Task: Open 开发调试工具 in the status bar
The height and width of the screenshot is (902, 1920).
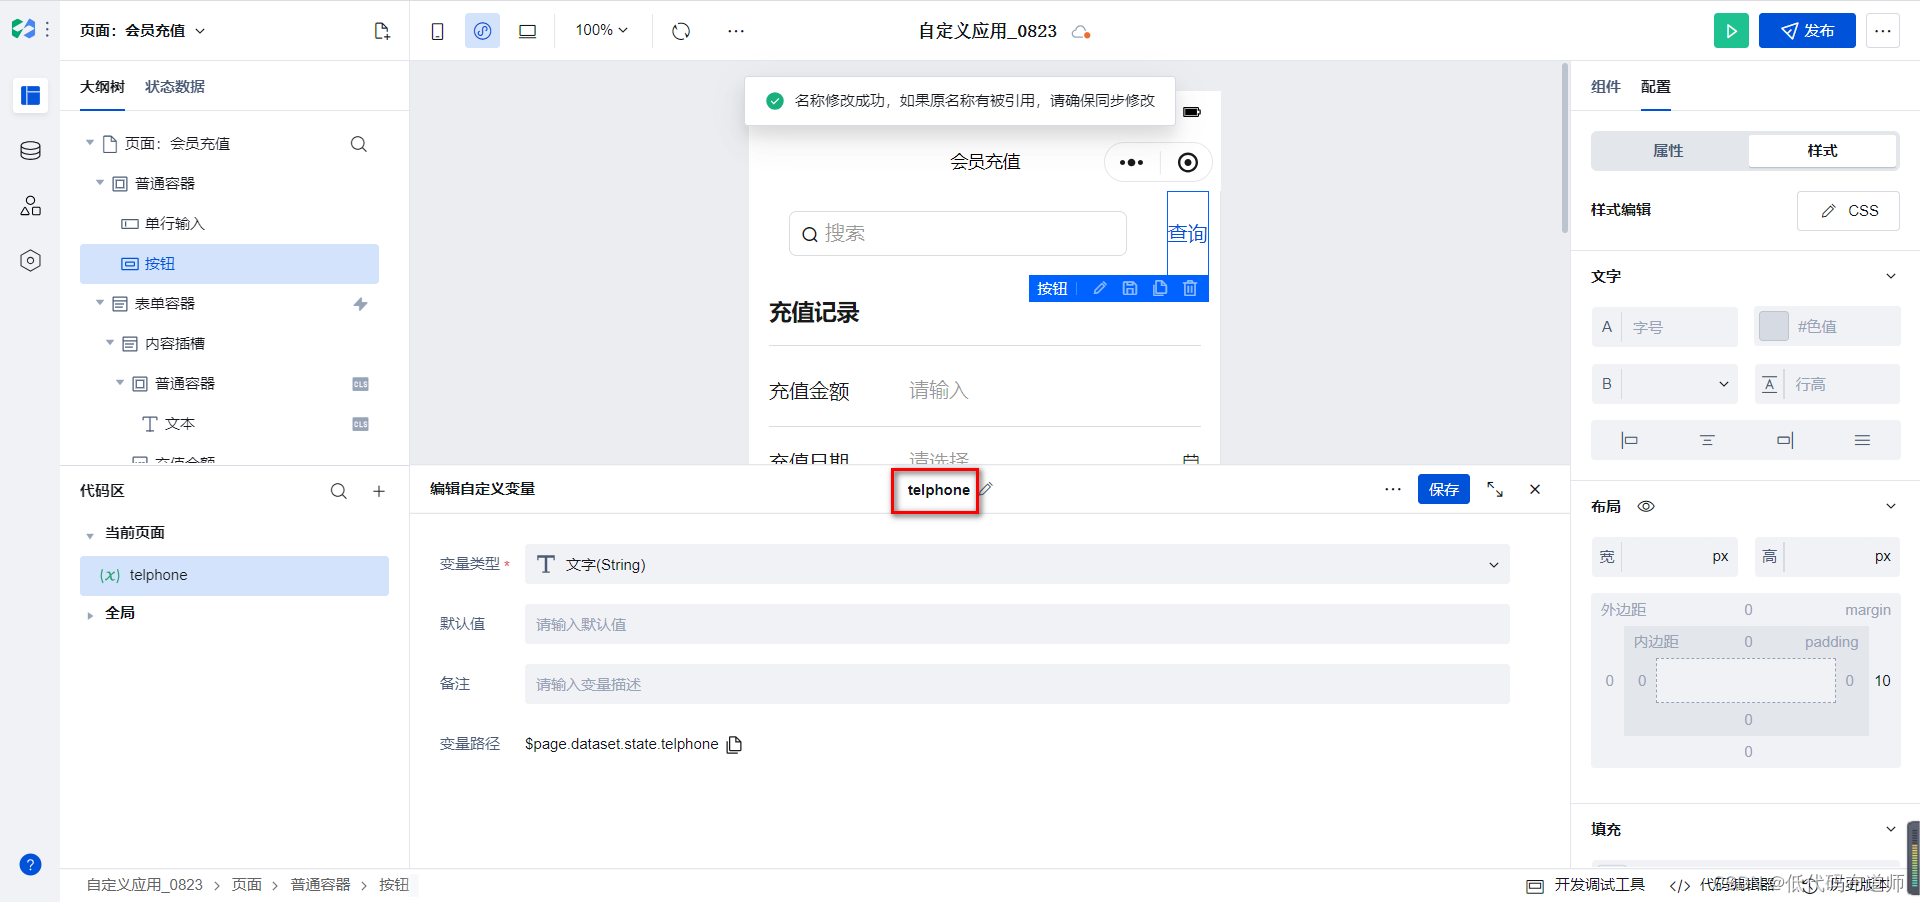Action: [1586, 885]
